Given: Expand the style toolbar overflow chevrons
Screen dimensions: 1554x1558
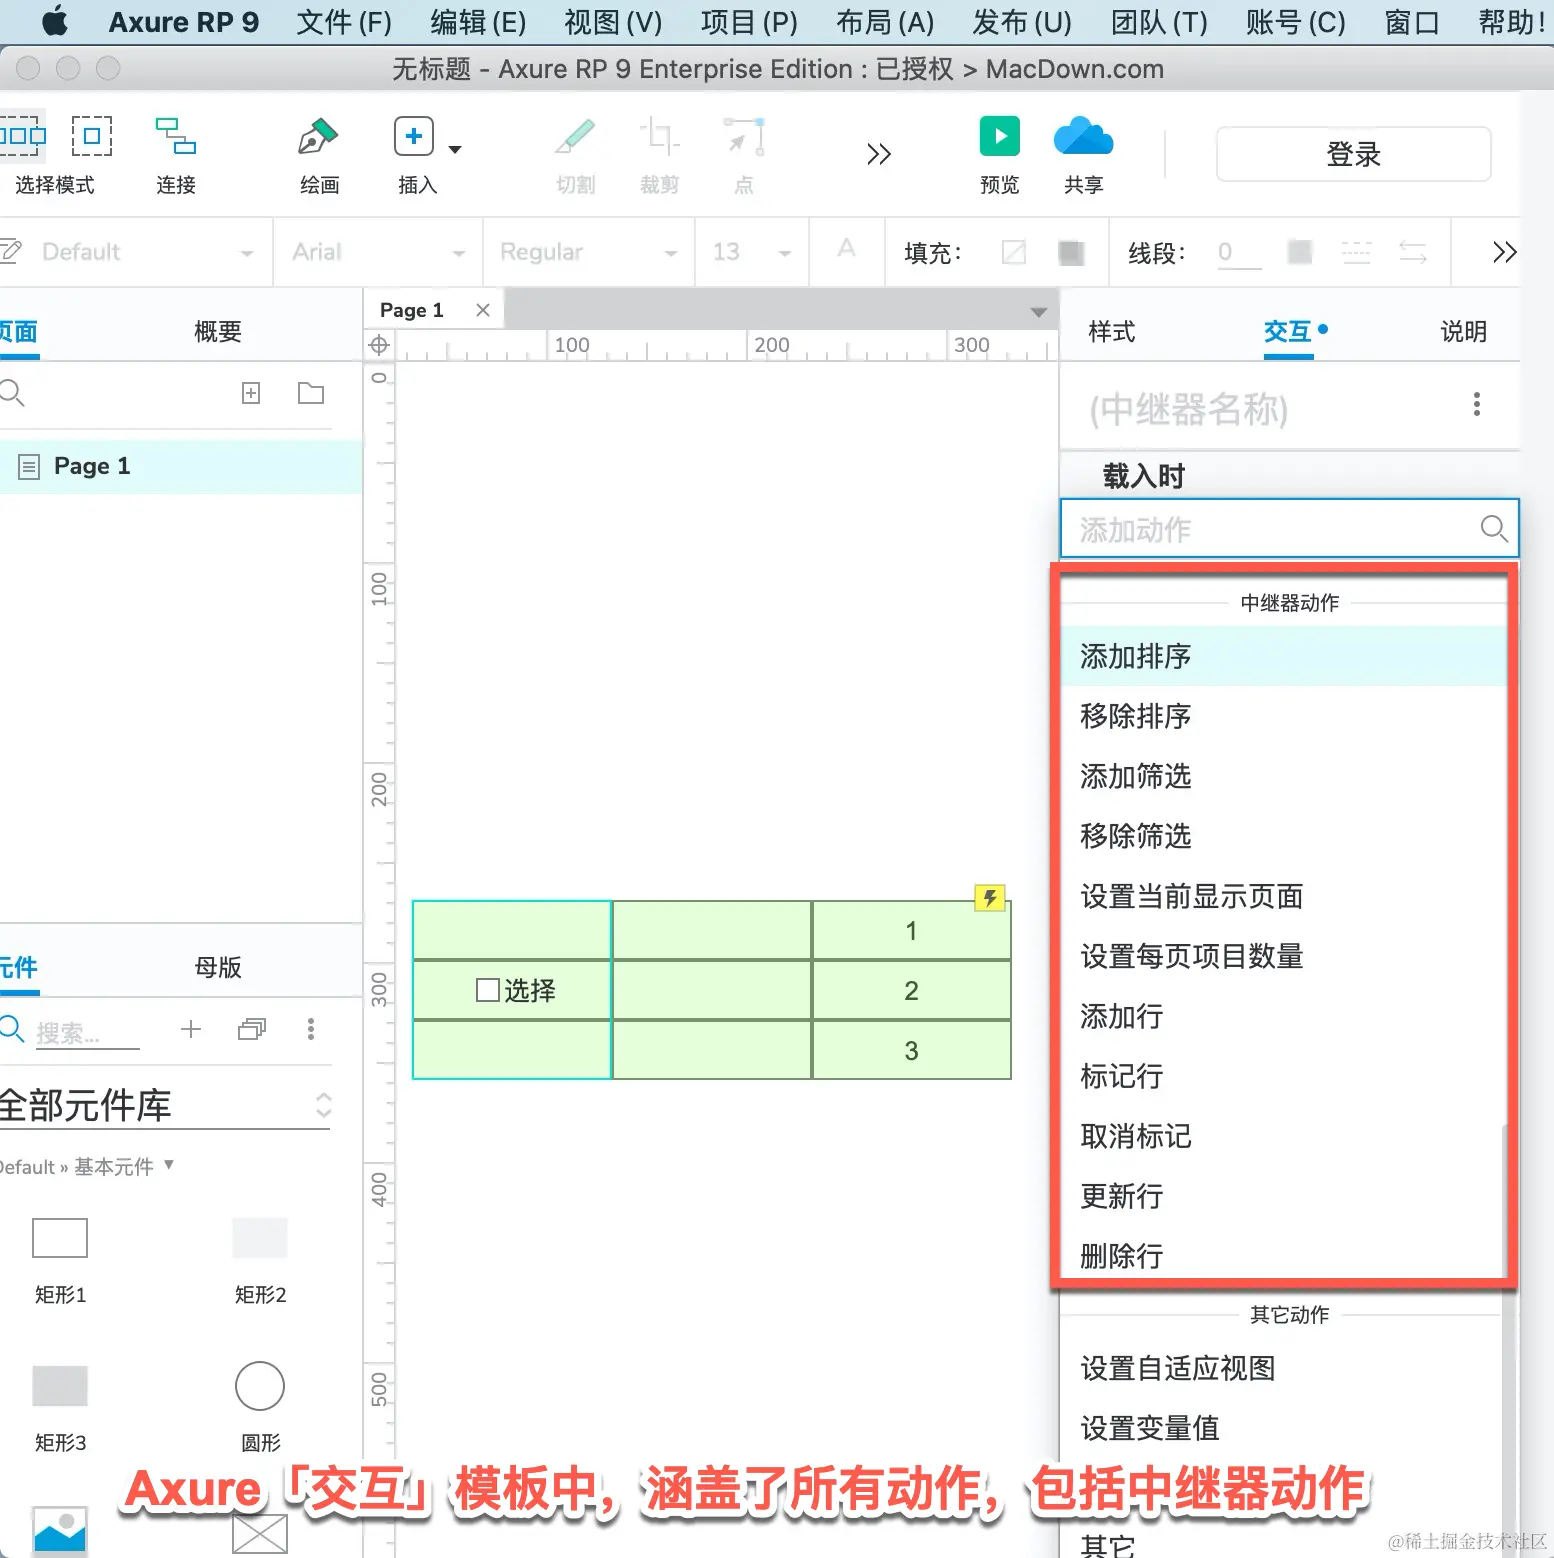Looking at the screenshot, I should [1504, 252].
